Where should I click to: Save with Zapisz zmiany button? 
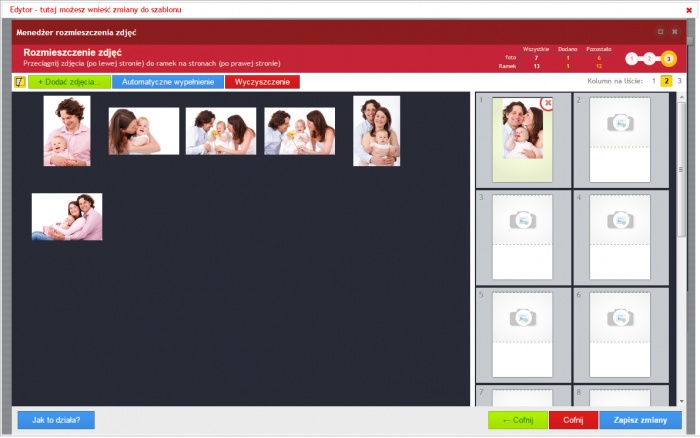pyautogui.click(x=640, y=420)
